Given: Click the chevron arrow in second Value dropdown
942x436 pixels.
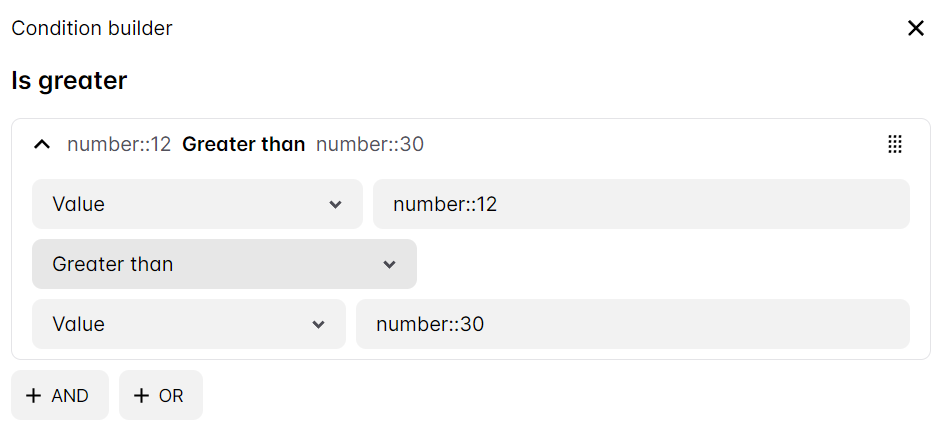Looking at the screenshot, I should point(318,324).
